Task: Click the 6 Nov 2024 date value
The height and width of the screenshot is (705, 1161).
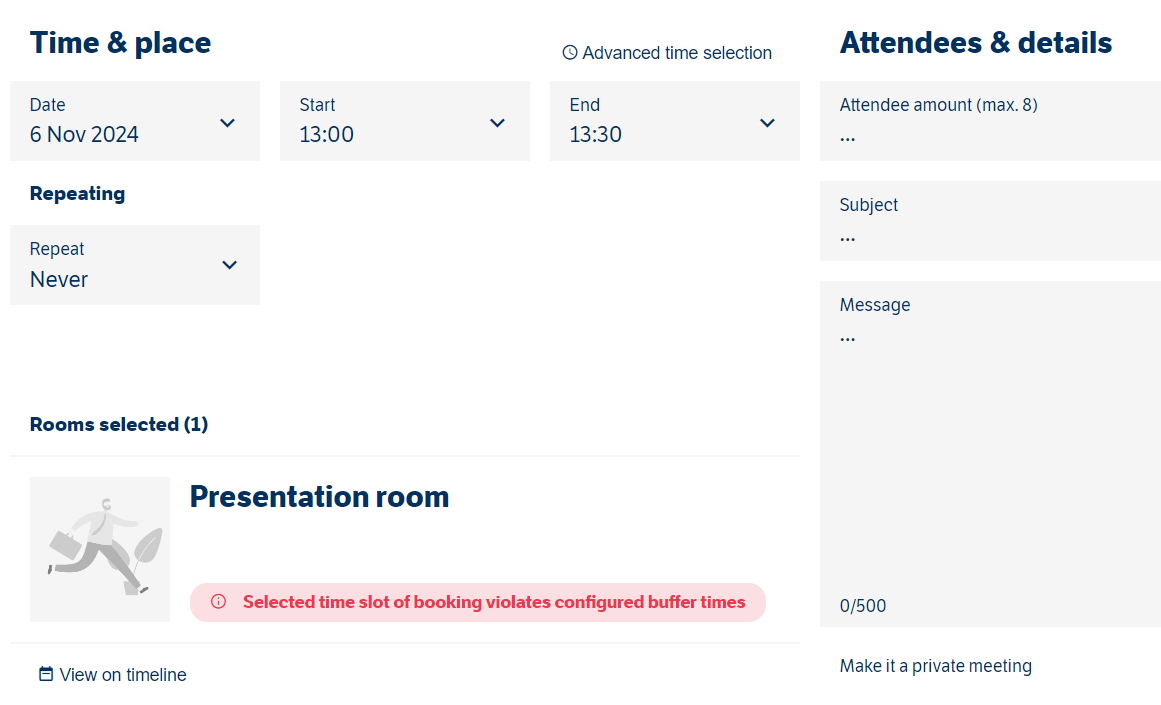Action: coord(84,134)
